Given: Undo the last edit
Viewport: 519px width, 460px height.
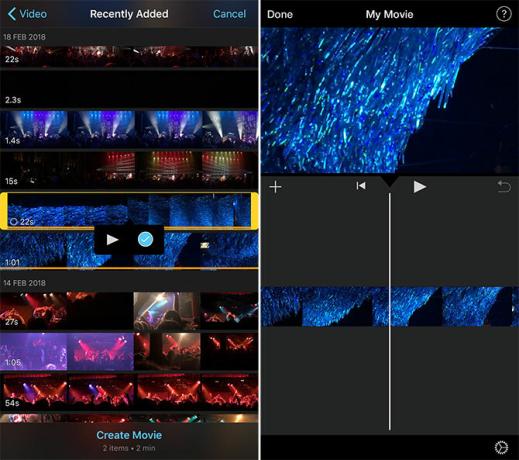Looking at the screenshot, I should click(x=504, y=187).
